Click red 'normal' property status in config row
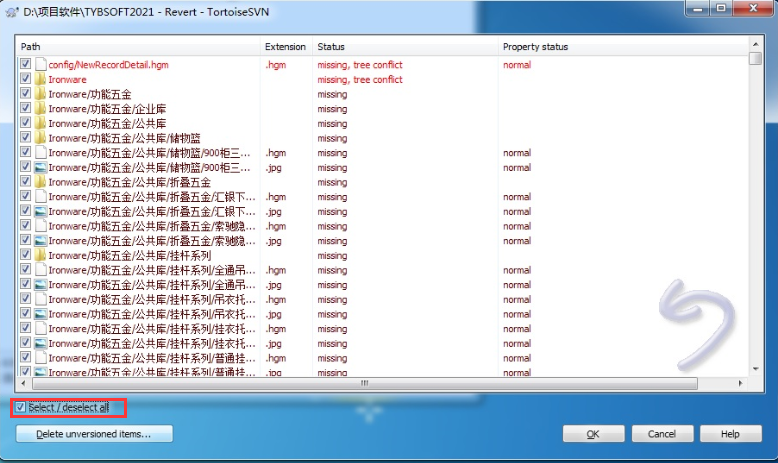778x463 pixels. (517, 65)
